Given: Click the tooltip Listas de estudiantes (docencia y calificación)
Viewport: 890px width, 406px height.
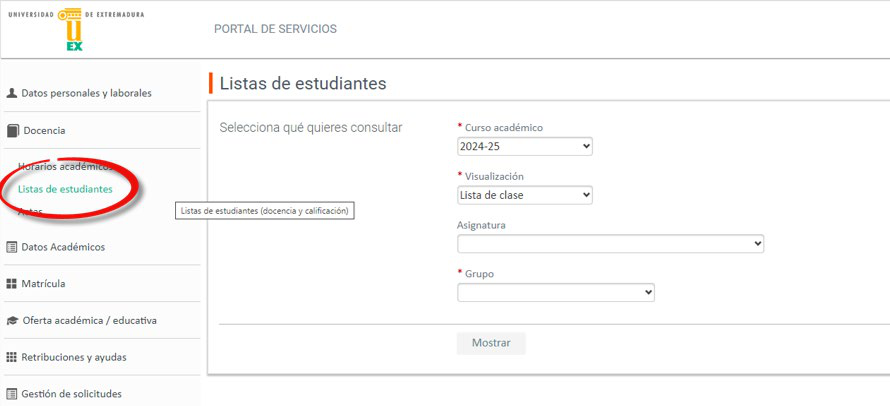Looking at the screenshot, I should coord(265,211).
